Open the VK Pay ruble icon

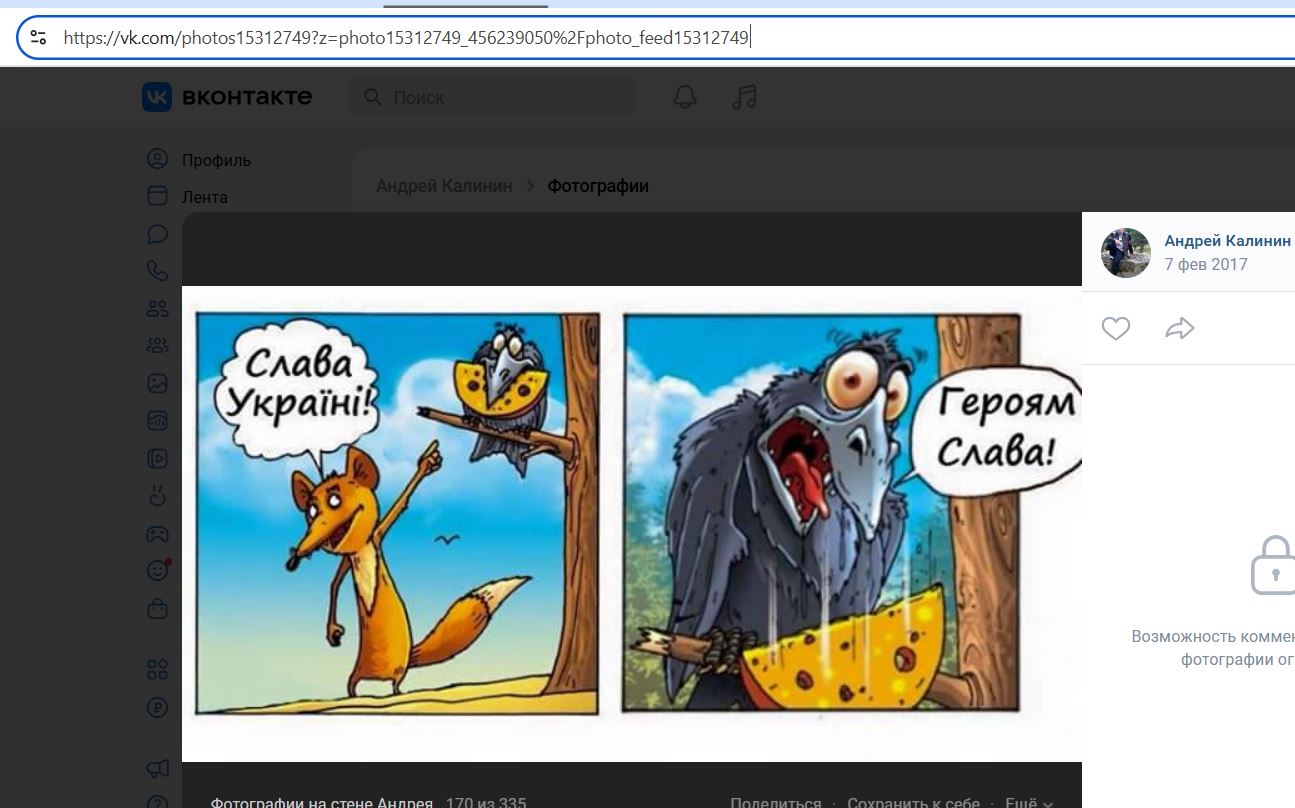(x=157, y=707)
